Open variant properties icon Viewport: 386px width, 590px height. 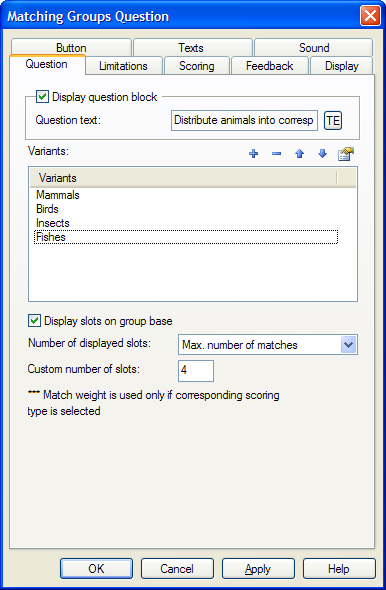coord(346,154)
